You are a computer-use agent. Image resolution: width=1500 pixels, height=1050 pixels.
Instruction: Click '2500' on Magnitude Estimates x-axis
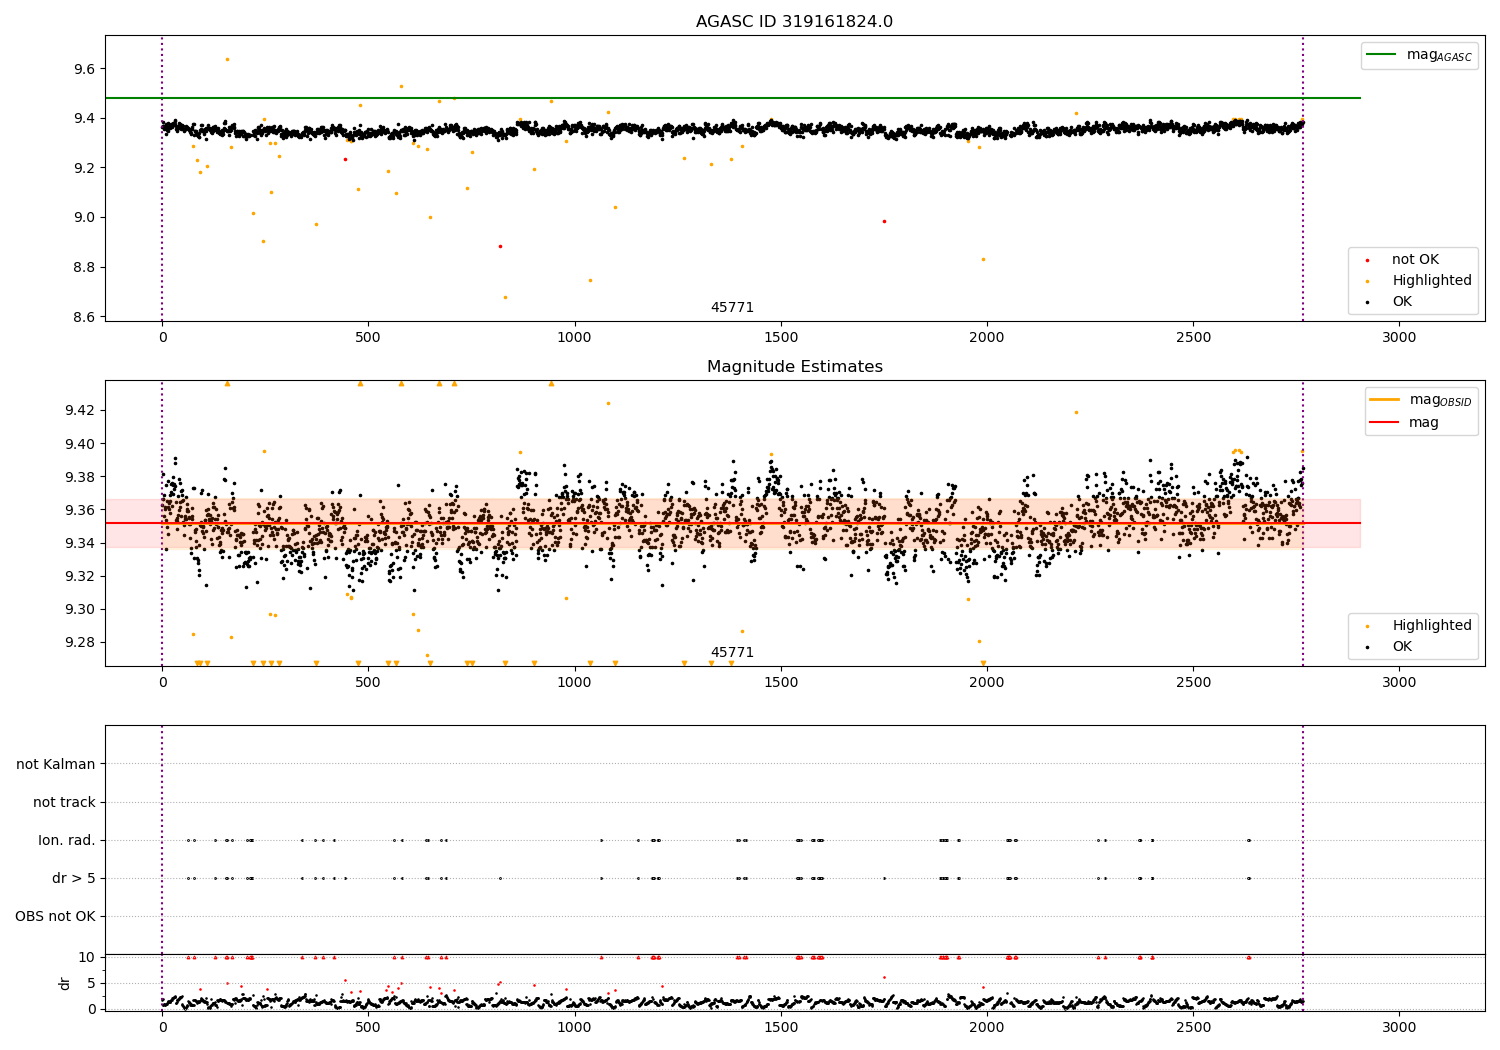1193,683
